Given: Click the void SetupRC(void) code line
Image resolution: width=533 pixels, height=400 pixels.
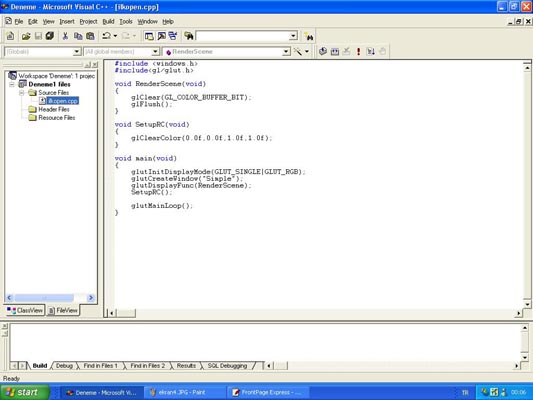Looking at the screenshot, I should [x=152, y=124].
